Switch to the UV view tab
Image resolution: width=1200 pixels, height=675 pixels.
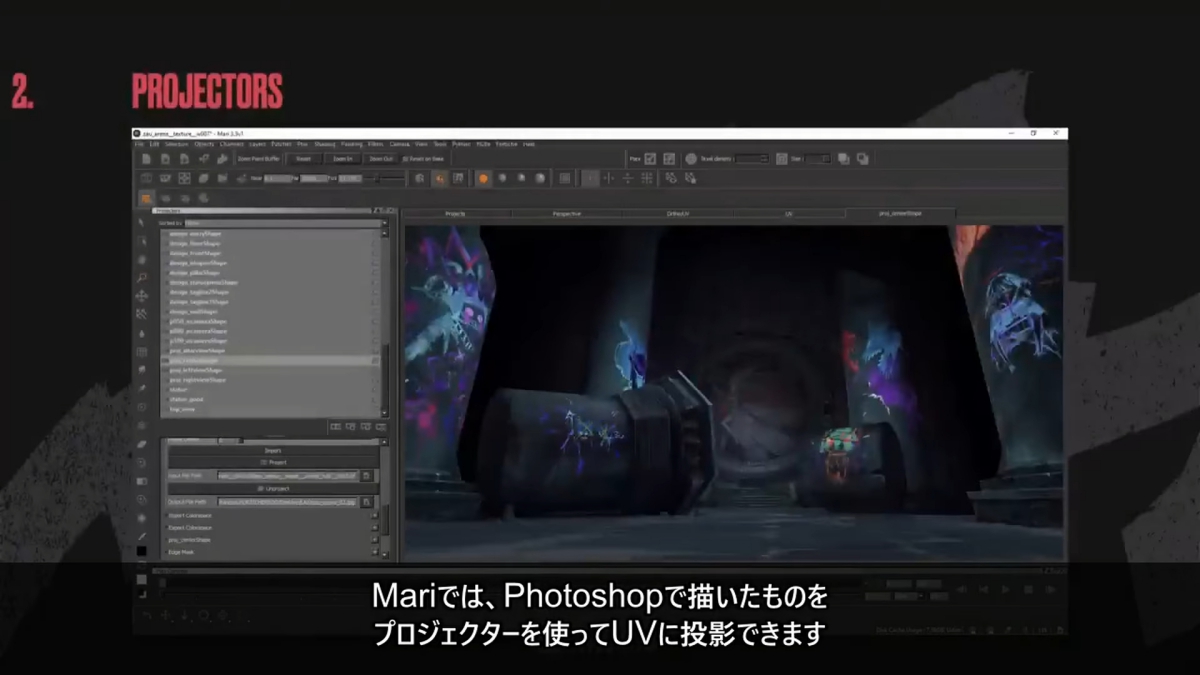(788, 213)
